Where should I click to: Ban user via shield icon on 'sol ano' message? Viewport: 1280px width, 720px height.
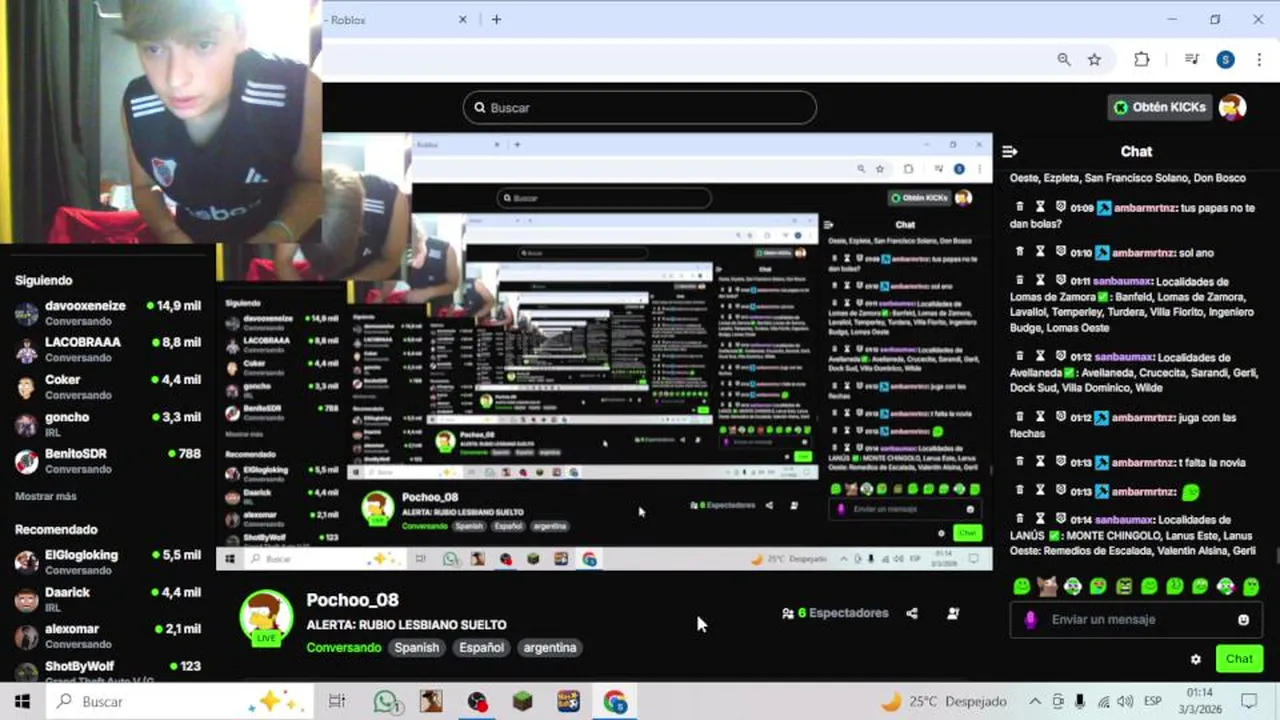click(1060, 252)
